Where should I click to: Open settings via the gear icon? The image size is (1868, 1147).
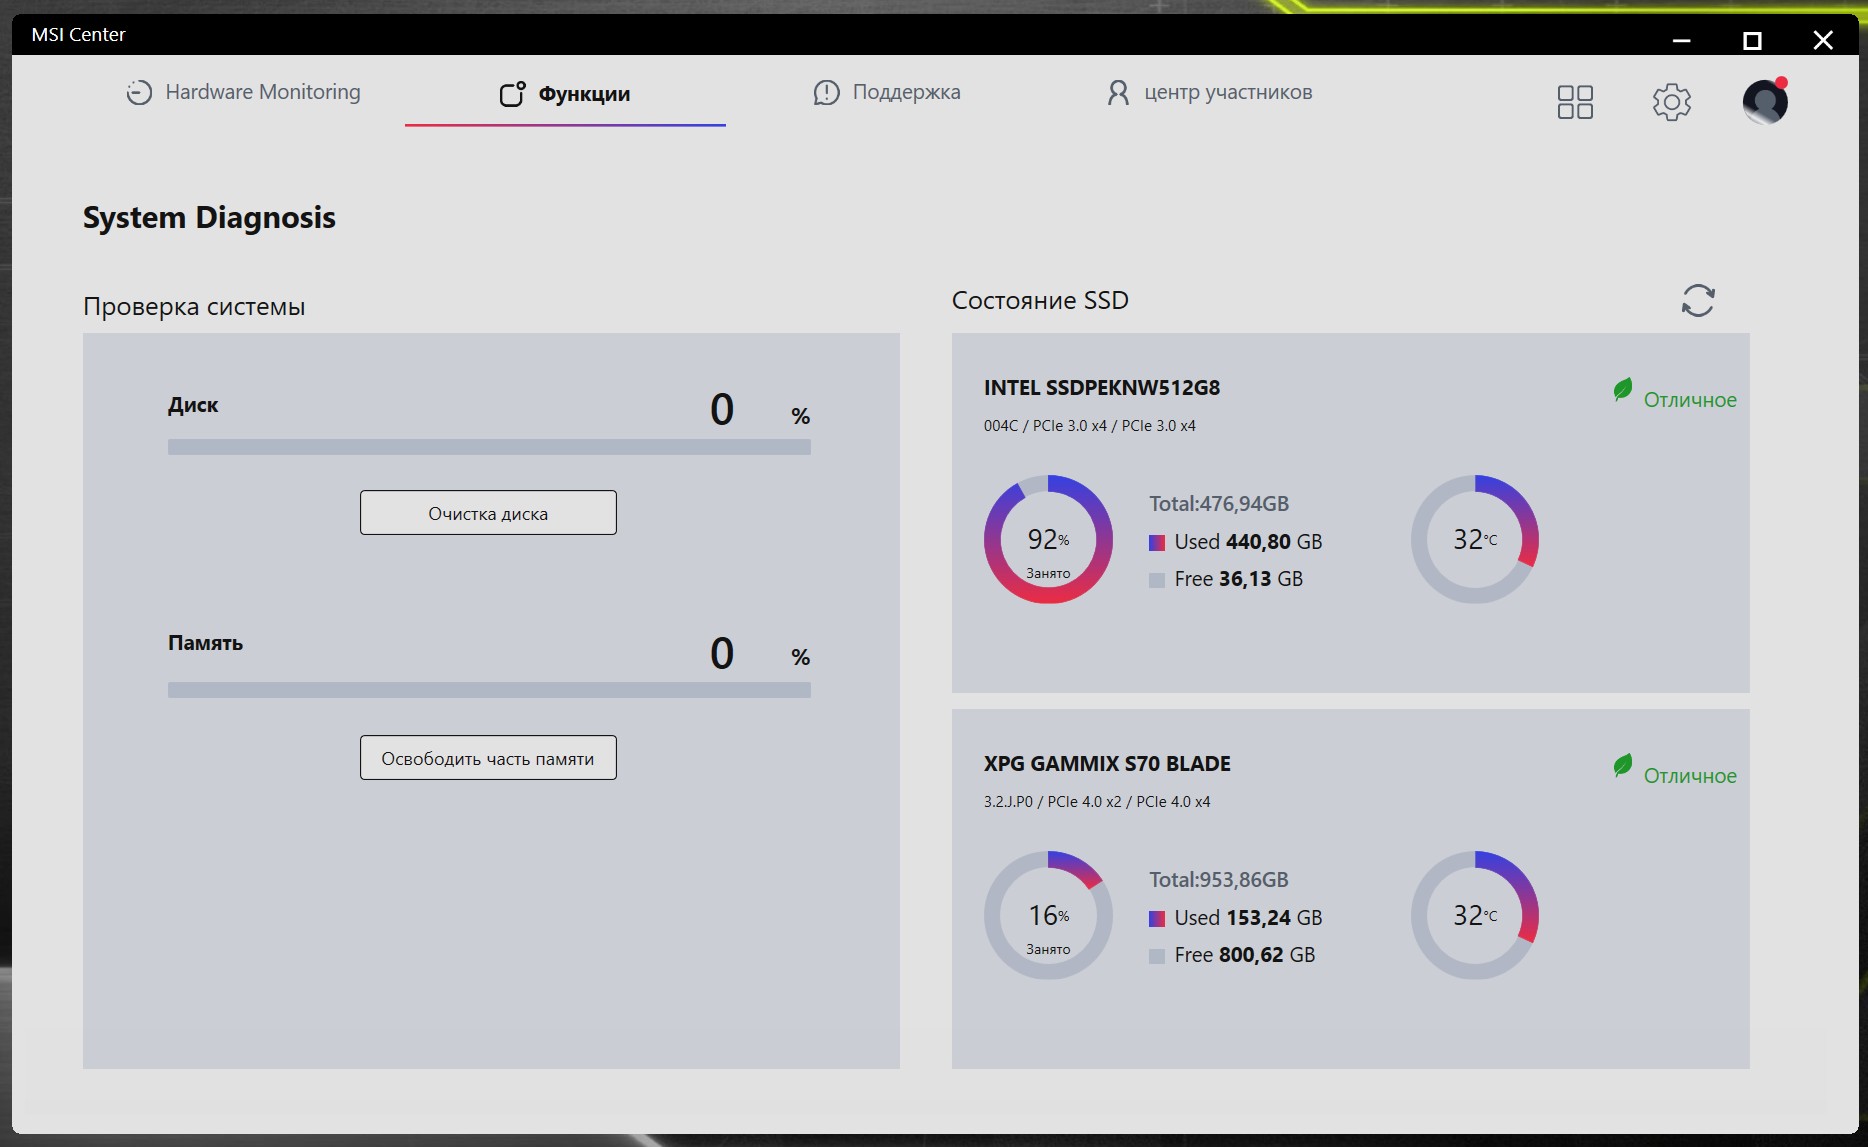[1671, 102]
